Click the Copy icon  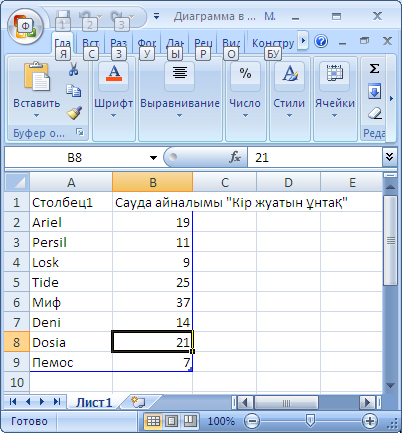[x=74, y=91]
